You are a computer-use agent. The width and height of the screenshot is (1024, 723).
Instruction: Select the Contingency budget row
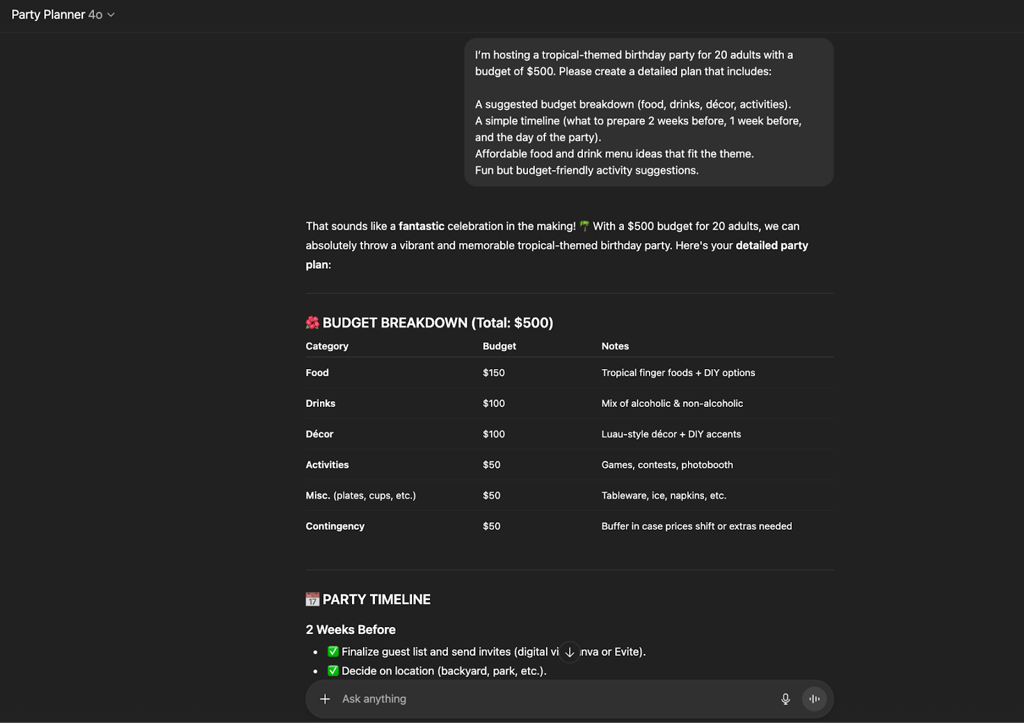pos(569,526)
